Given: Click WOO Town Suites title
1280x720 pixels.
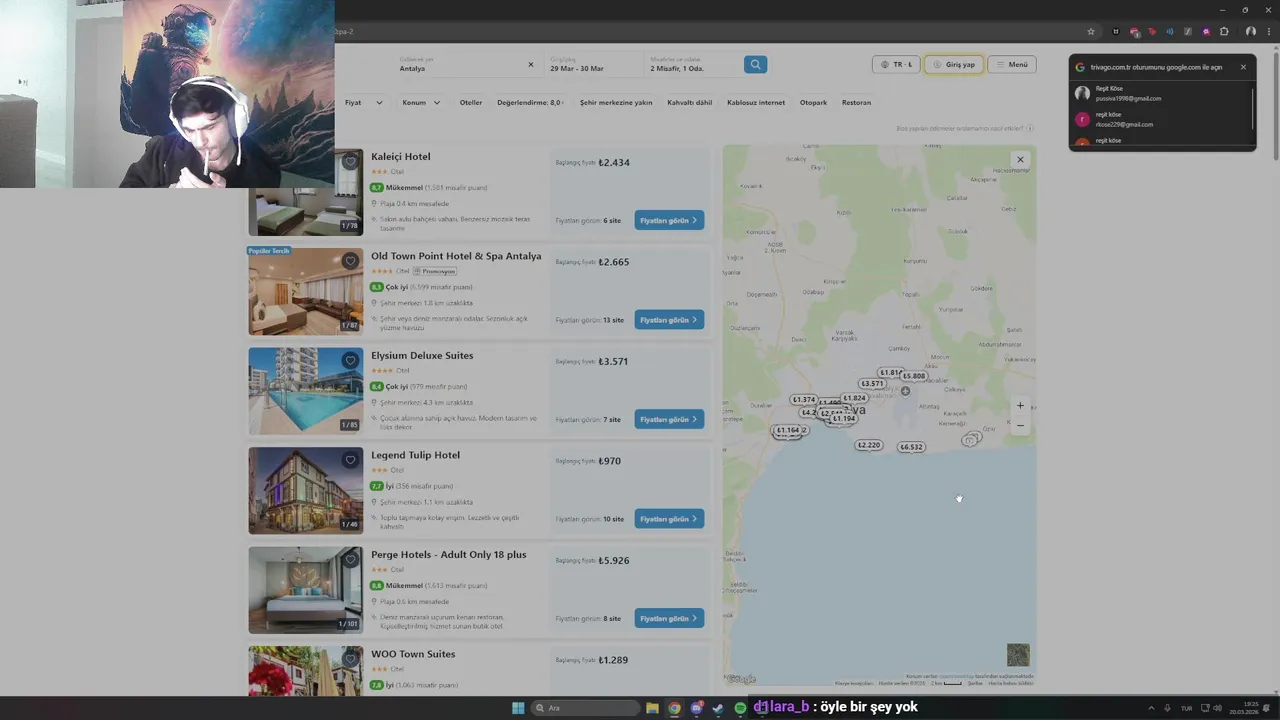Looking at the screenshot, I should coord(413,654).
